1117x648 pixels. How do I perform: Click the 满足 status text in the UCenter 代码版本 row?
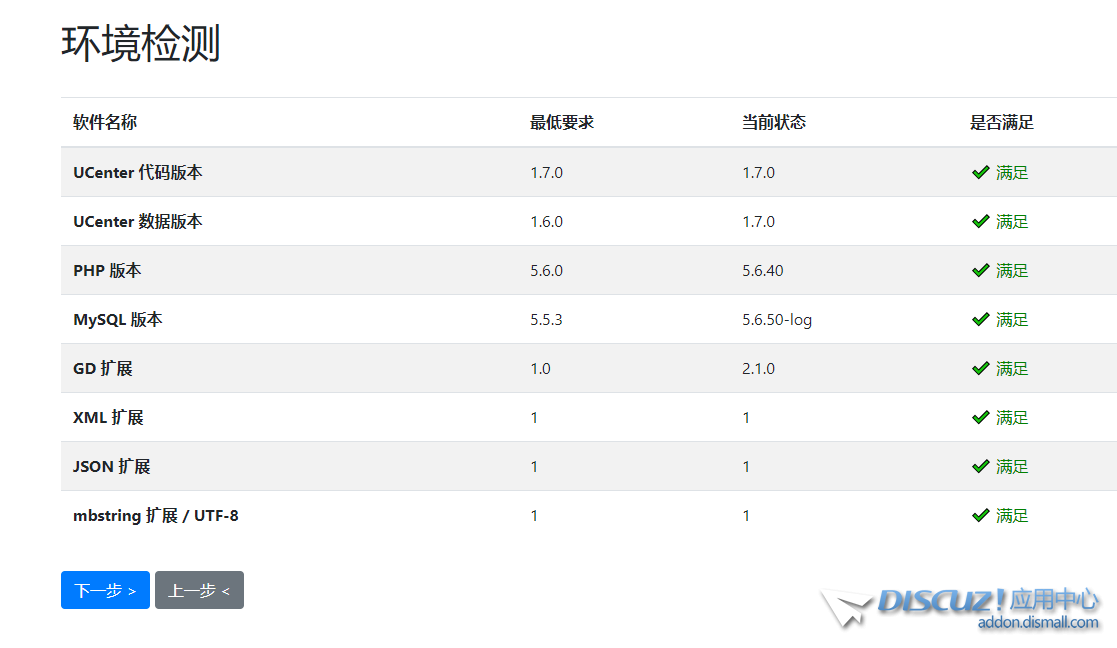click(1012, 172)
